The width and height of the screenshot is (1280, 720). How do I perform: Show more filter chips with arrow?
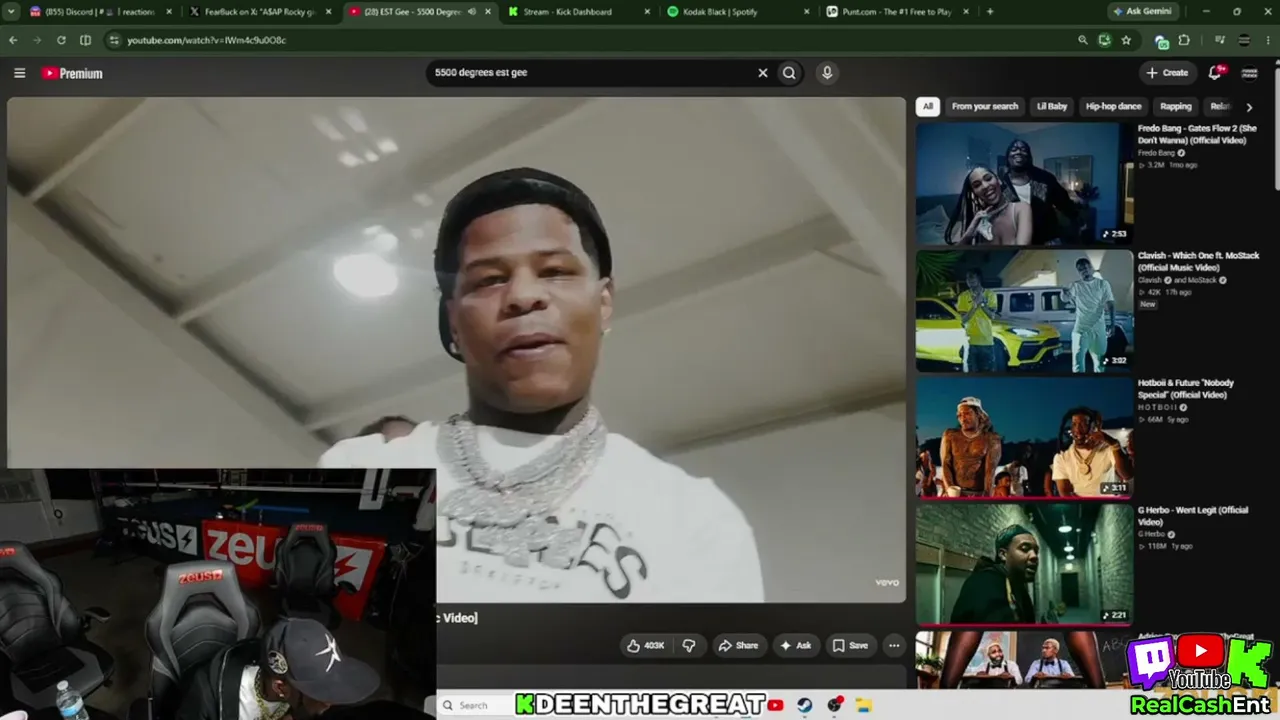click(x=1249, y=106)
